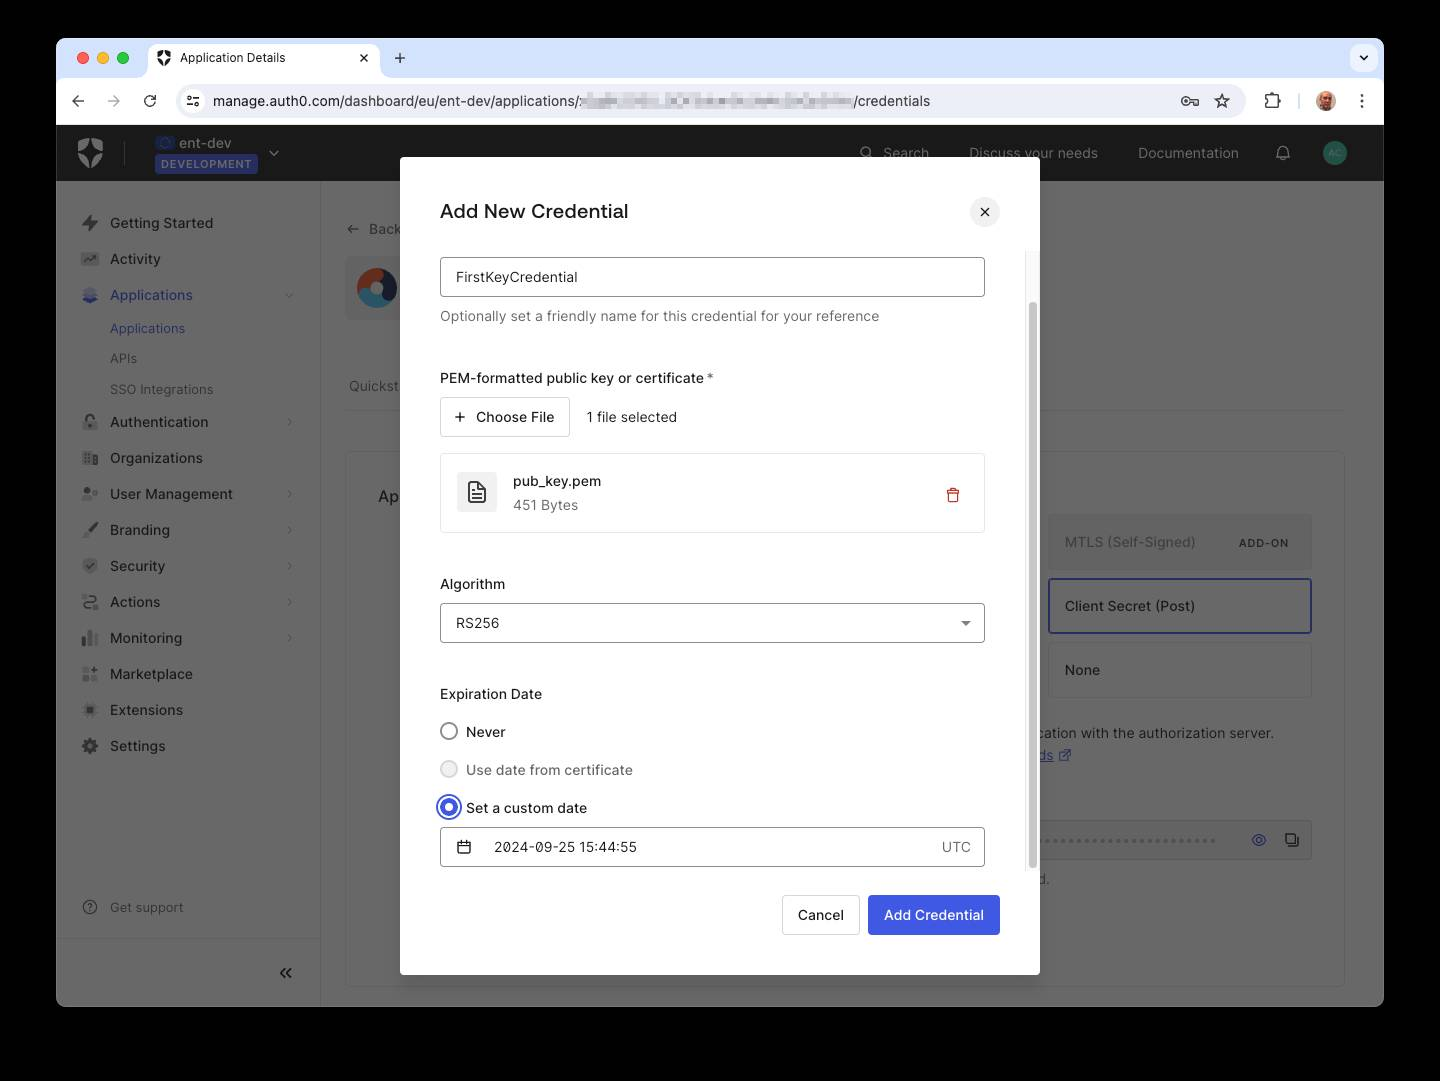Click the Extensions puzzle icon in sidebar
This screenshot has height=1081, width=1440.
90,710
